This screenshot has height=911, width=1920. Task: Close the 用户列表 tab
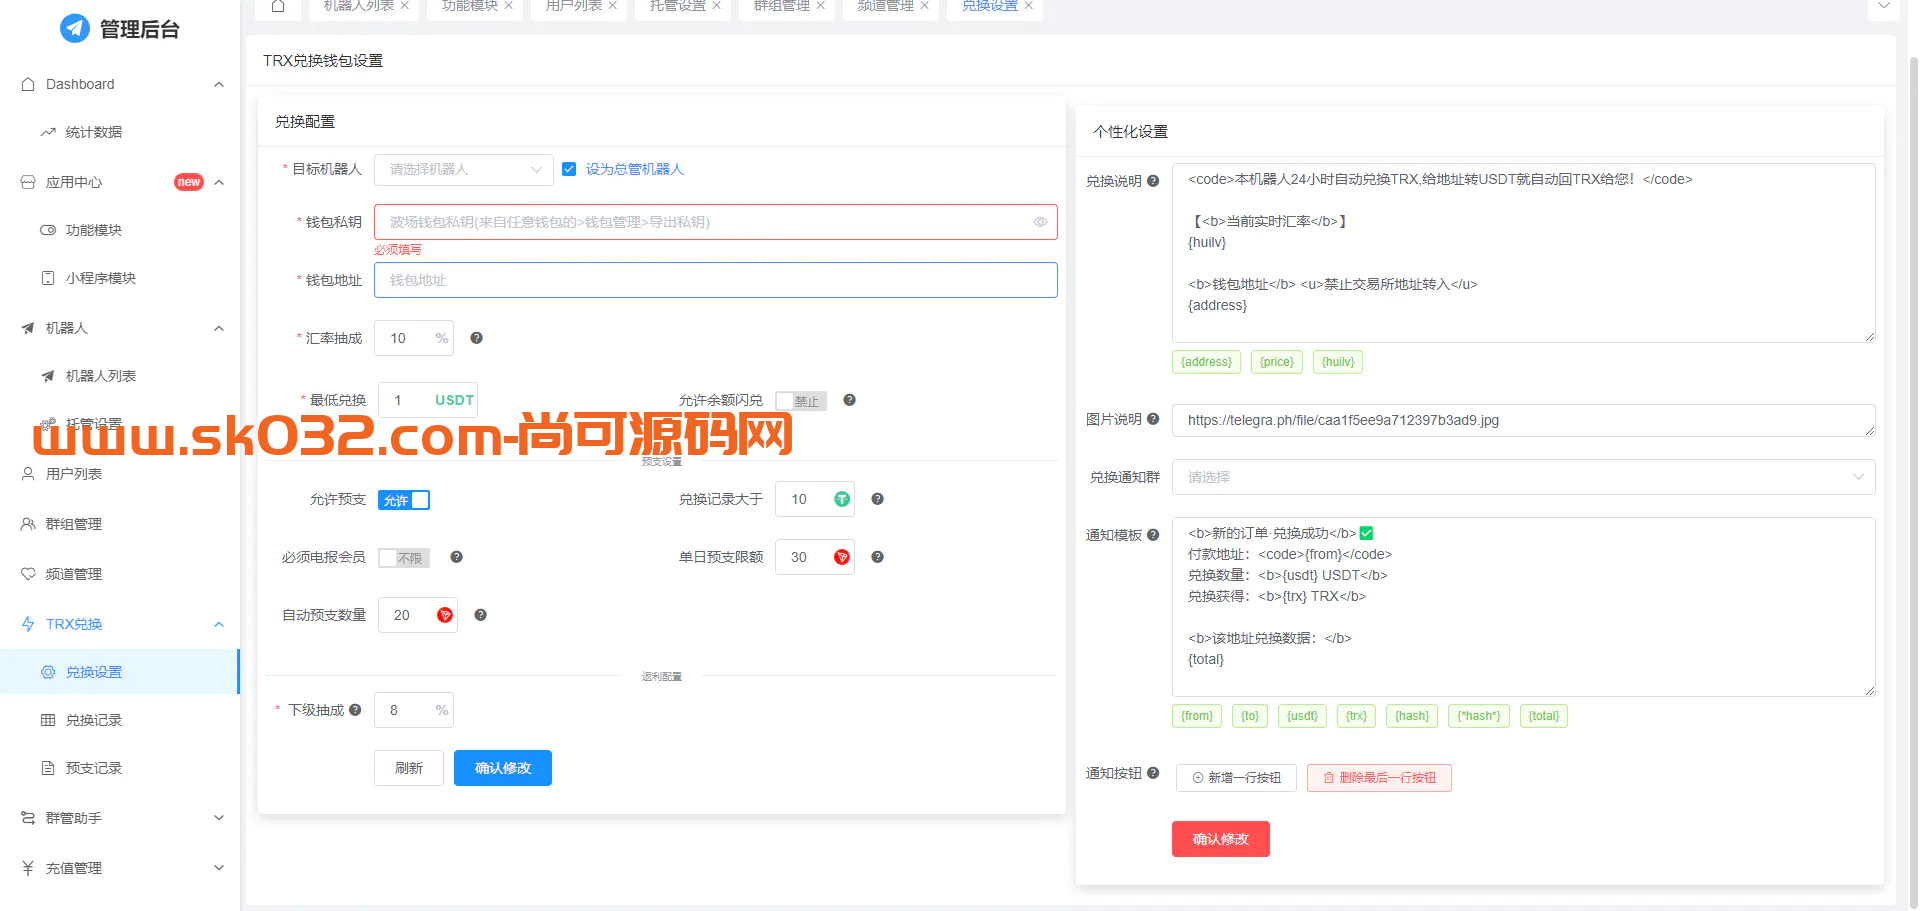click(x=613, y=6)
